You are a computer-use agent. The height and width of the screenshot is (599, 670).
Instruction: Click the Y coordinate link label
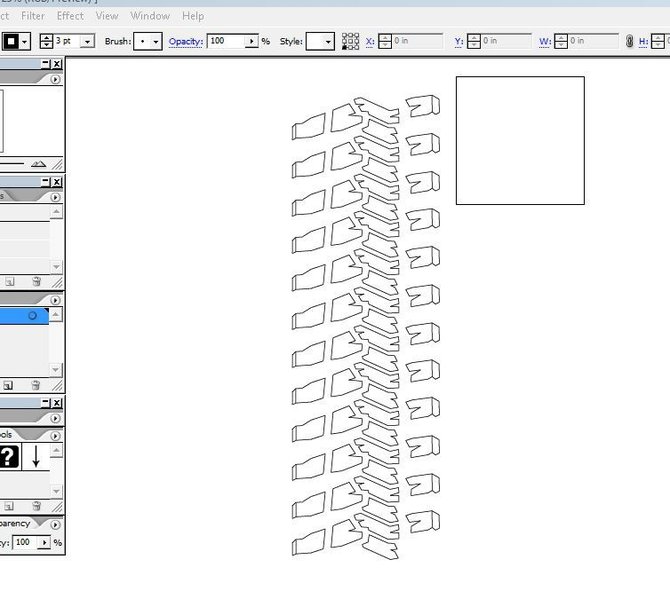point(459,41)
